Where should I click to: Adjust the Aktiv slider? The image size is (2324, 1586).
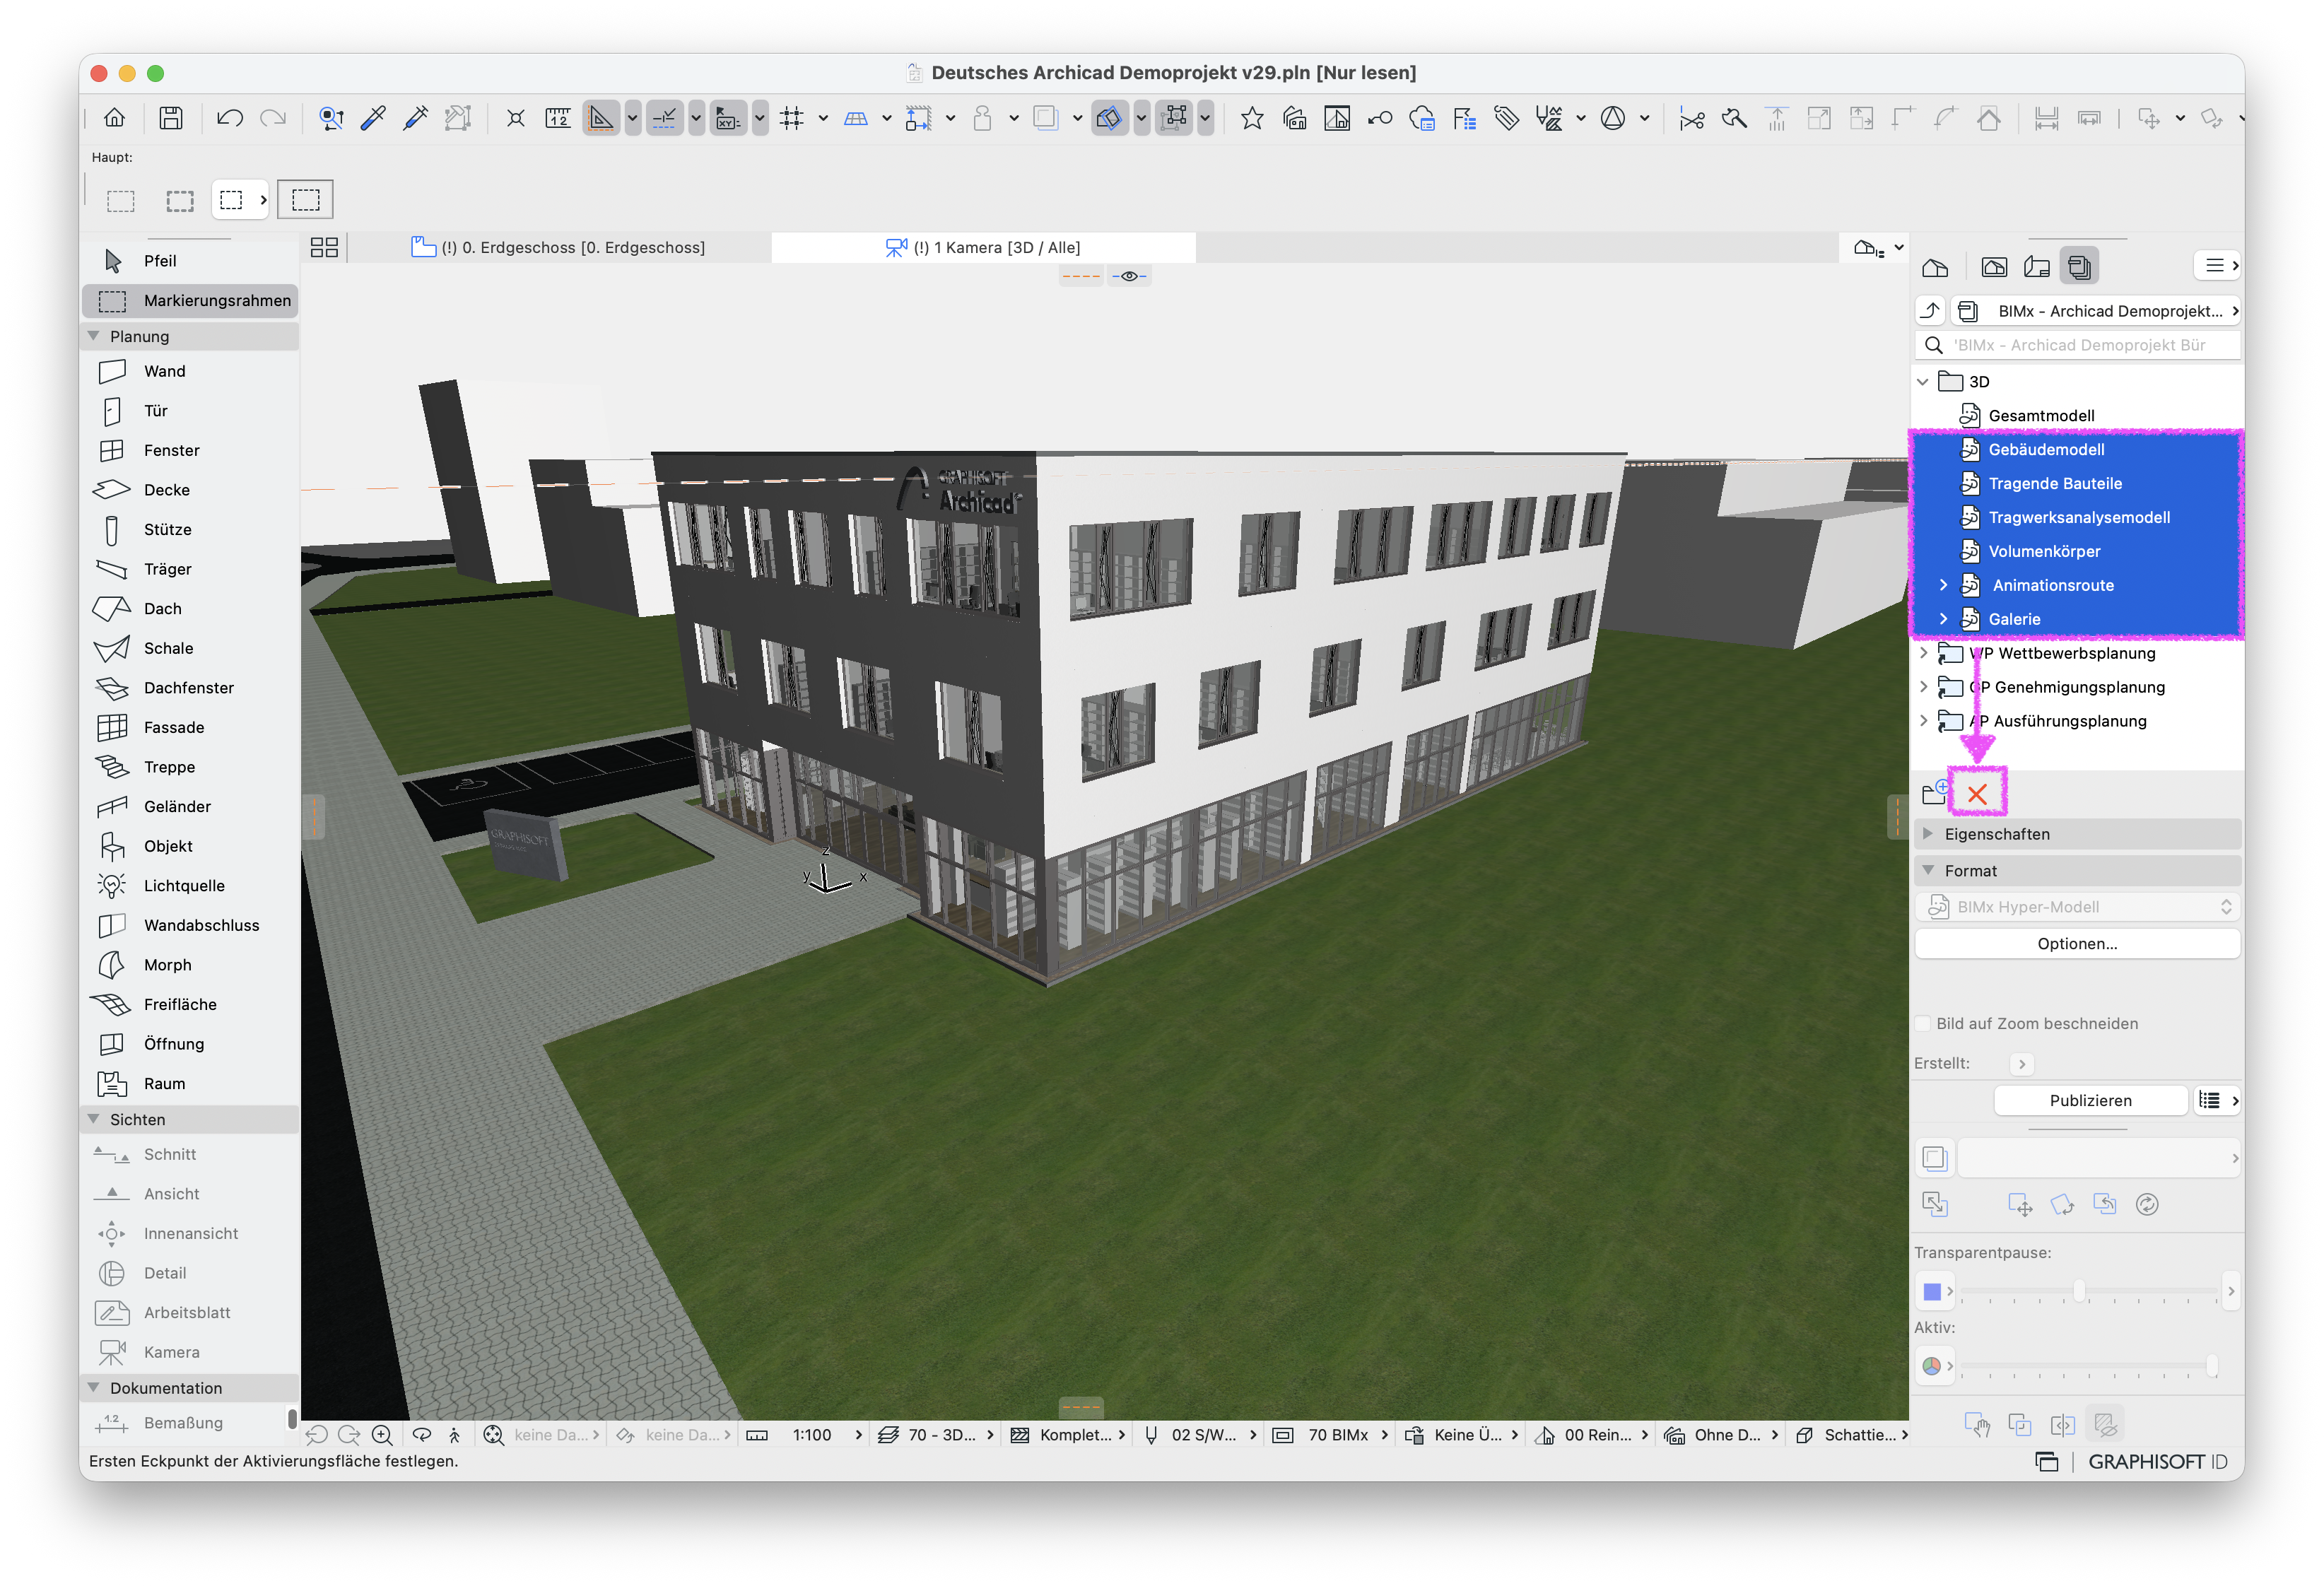coord(2211,1366)
